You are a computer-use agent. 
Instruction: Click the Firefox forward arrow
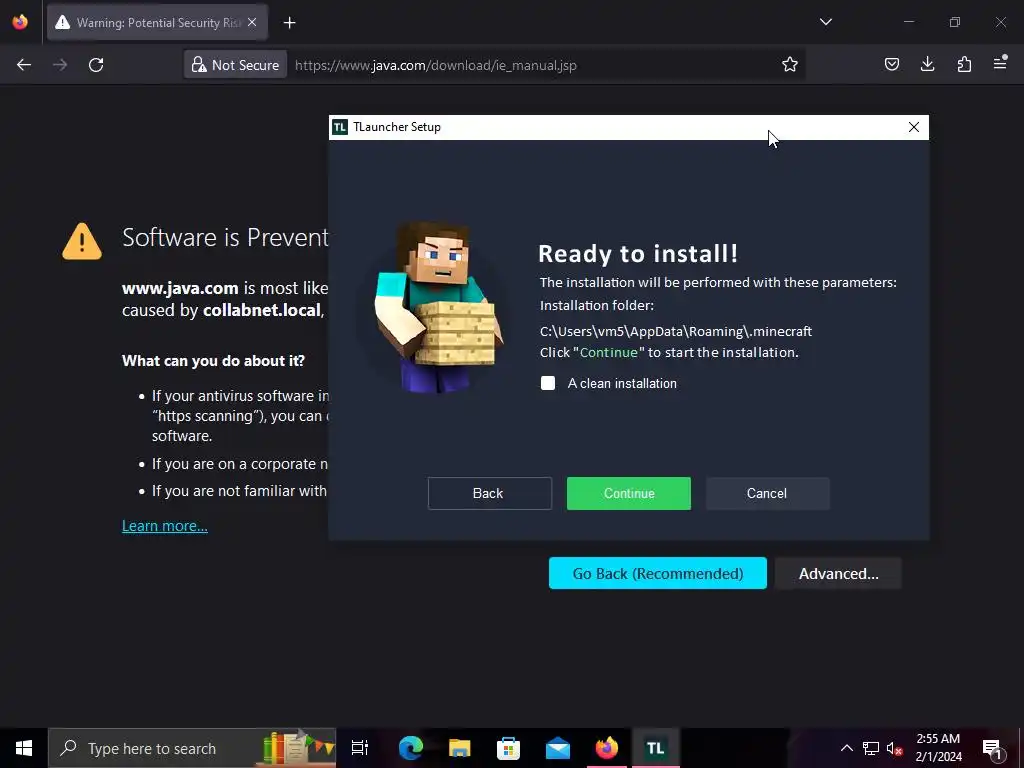tap(60, 65)
